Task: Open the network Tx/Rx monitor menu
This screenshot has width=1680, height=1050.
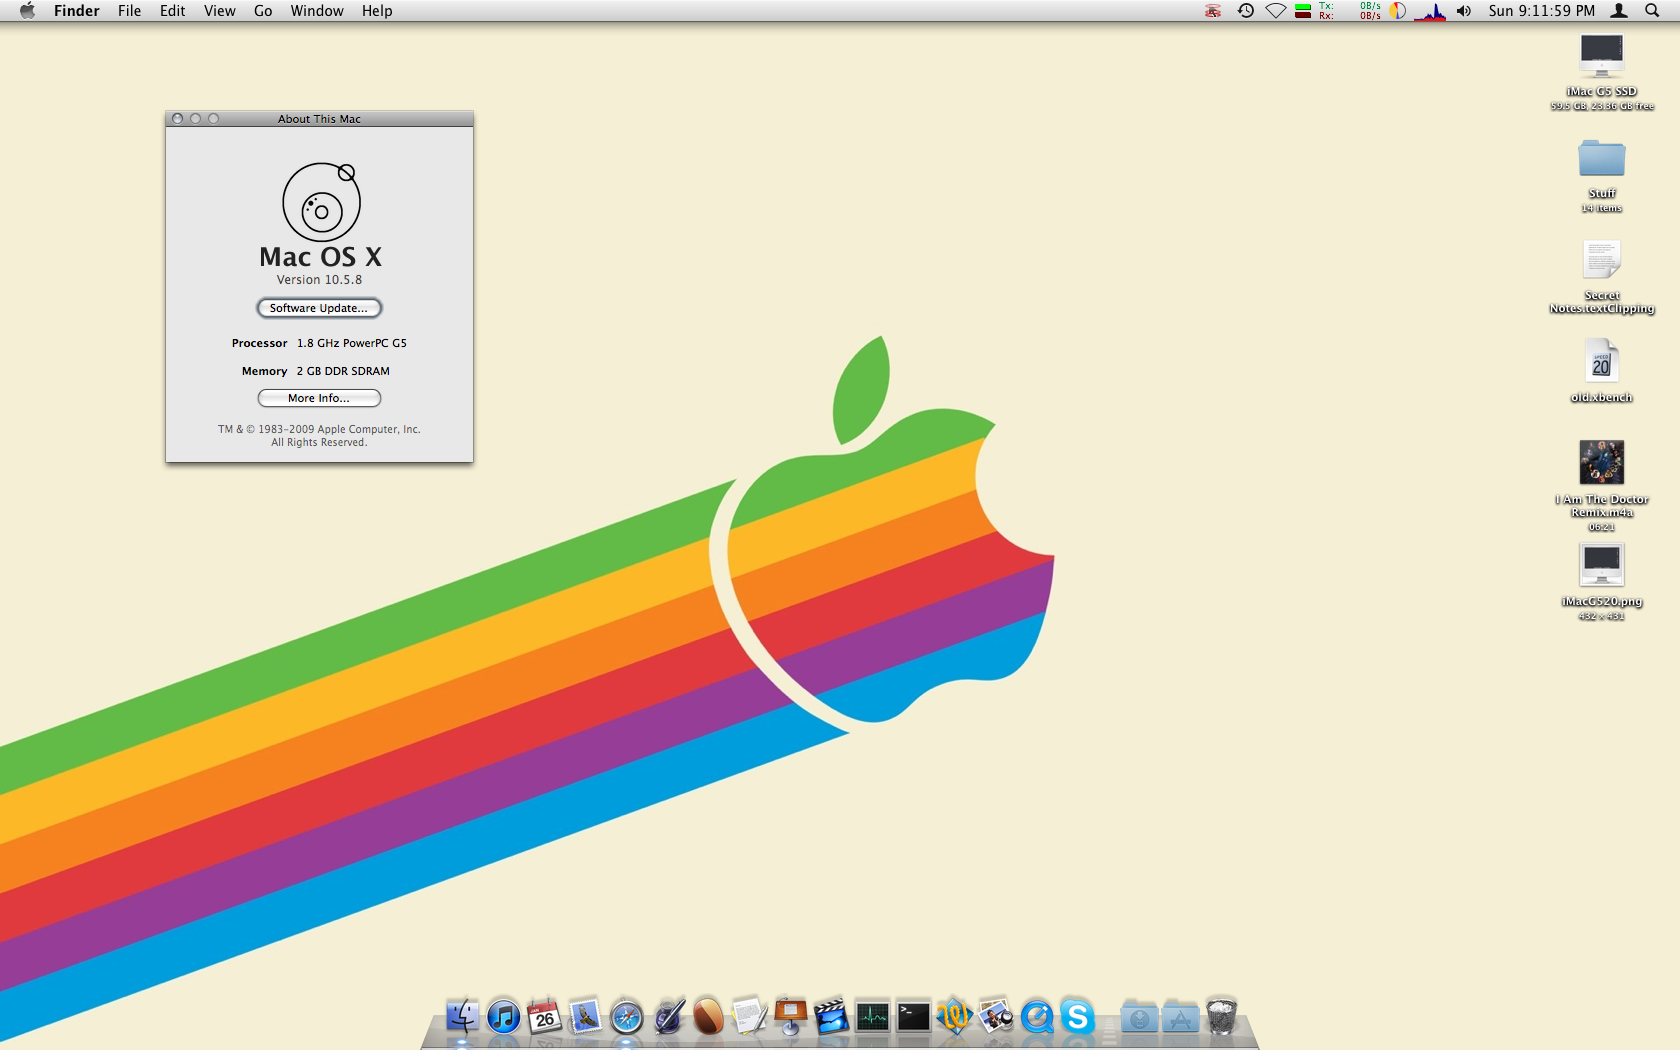Action: (1349, 11)
